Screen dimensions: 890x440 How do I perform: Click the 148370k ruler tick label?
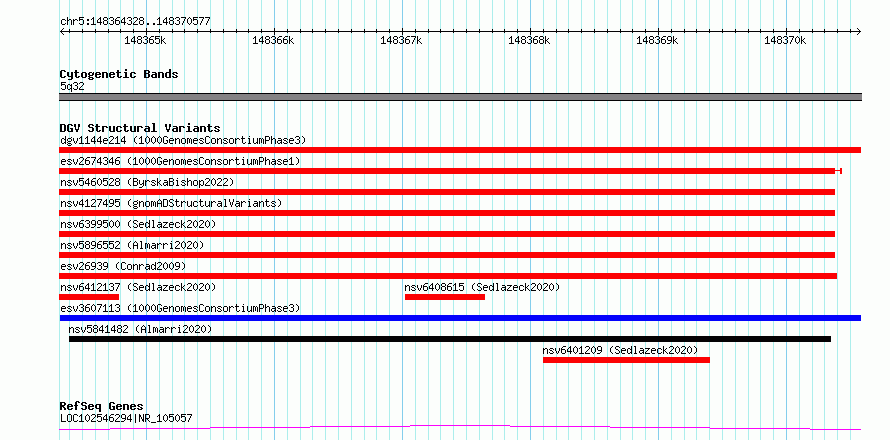click(786, 40)
